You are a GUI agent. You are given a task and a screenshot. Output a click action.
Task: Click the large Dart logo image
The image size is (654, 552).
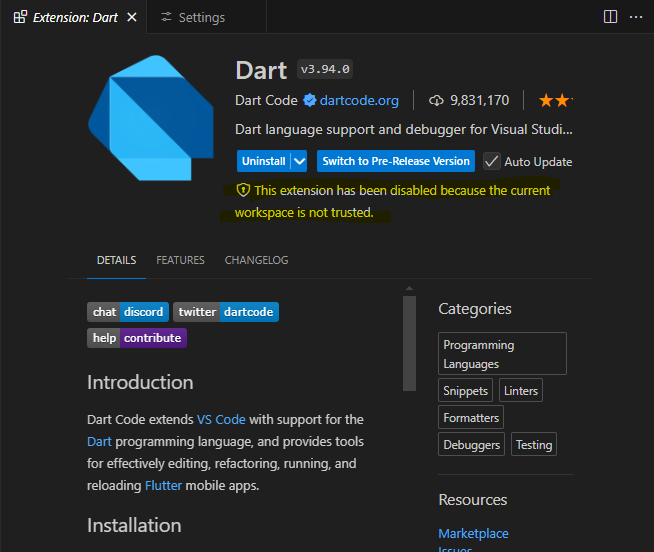(151, 118)
